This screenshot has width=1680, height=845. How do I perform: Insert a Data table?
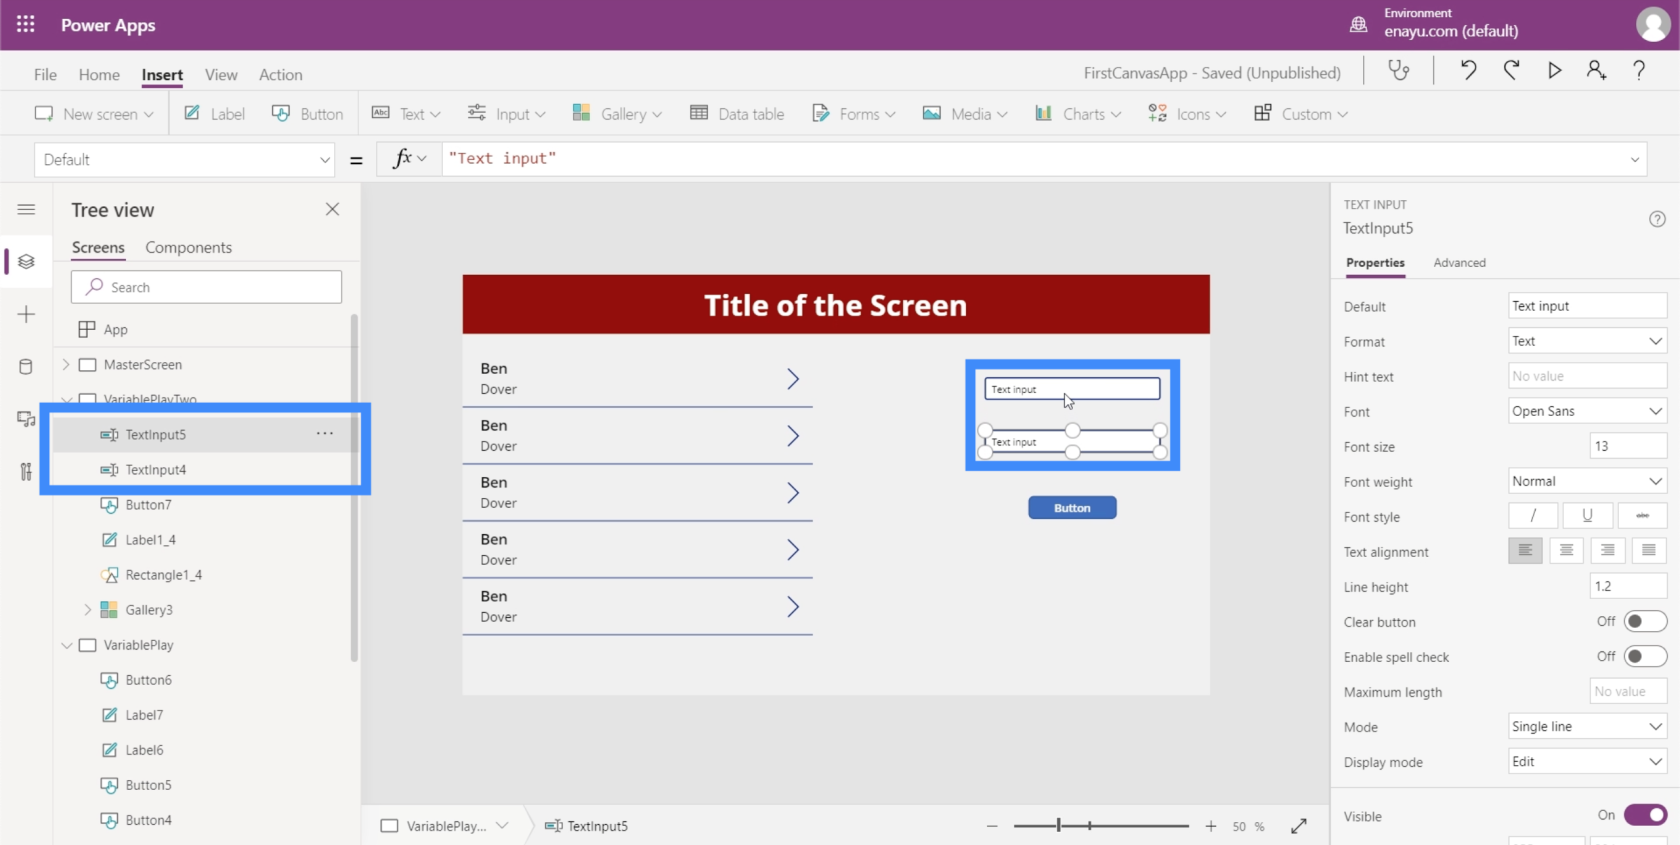coord(737,114)
